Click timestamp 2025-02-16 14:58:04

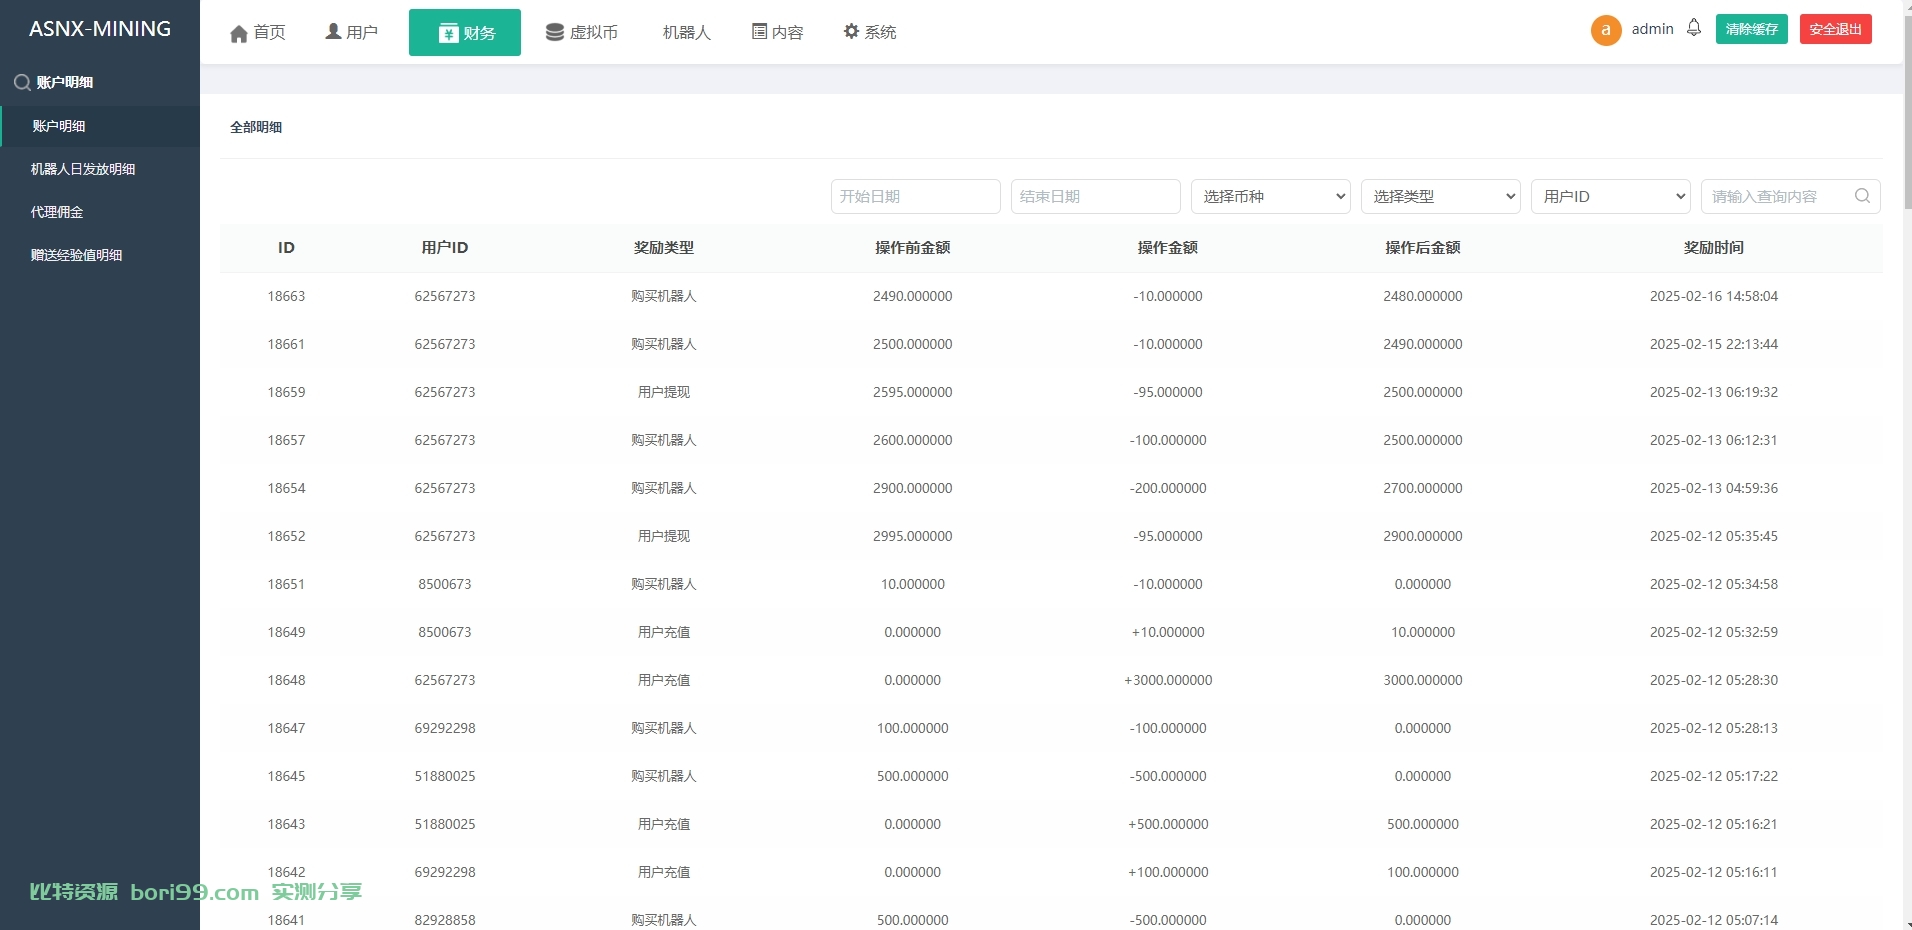point(1714,296)
